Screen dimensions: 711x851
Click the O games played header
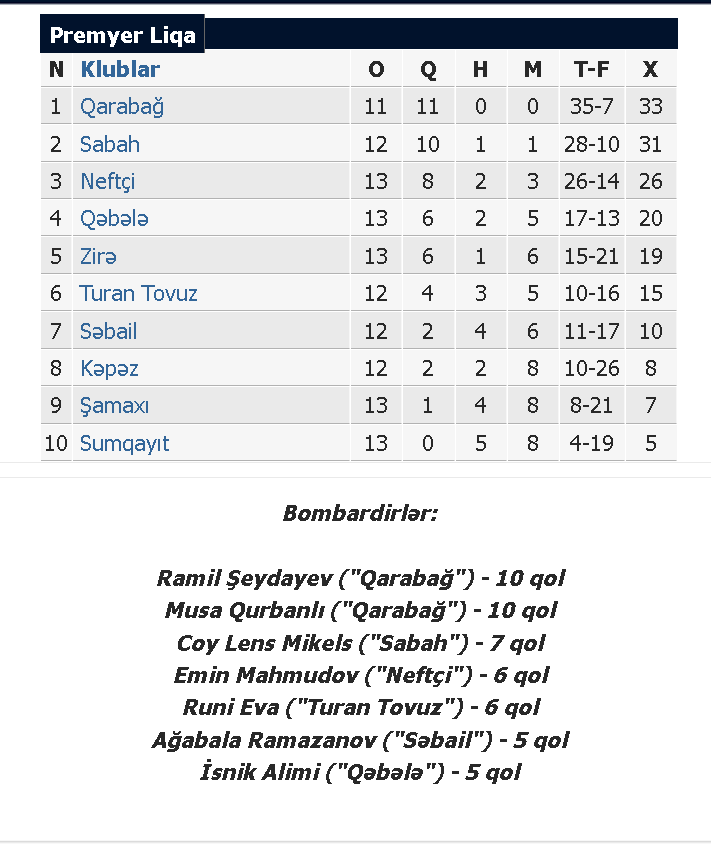[376, 69]
